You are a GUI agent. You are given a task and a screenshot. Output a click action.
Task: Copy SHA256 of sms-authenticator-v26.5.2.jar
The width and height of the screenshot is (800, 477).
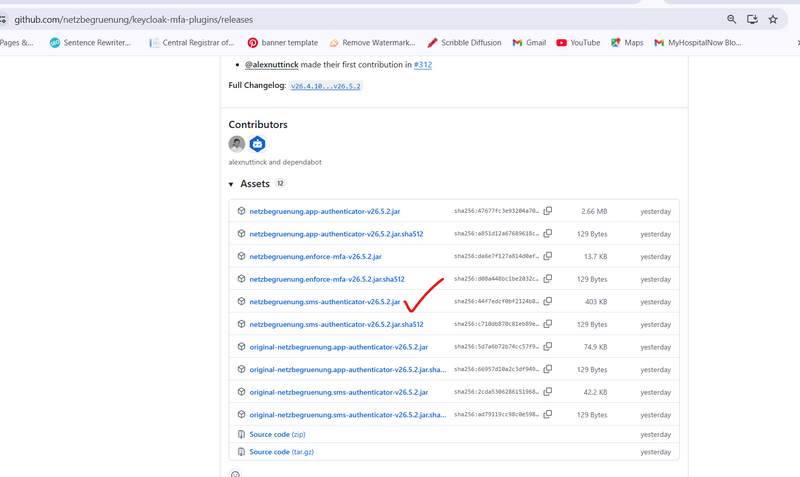(x=548, y=301)
